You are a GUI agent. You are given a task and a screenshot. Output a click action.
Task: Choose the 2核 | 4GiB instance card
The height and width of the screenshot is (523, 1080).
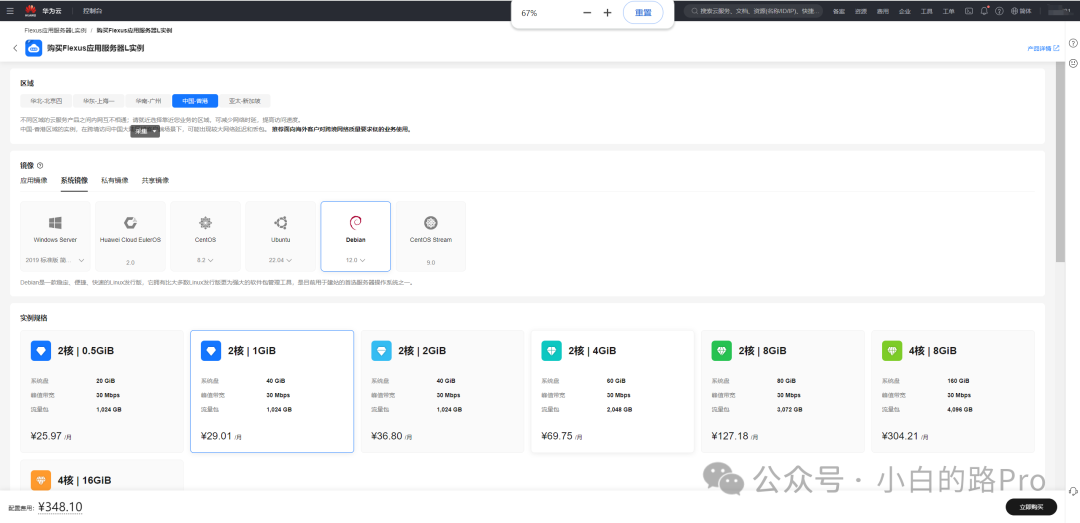pyautogui.click(x=612, y=391)
